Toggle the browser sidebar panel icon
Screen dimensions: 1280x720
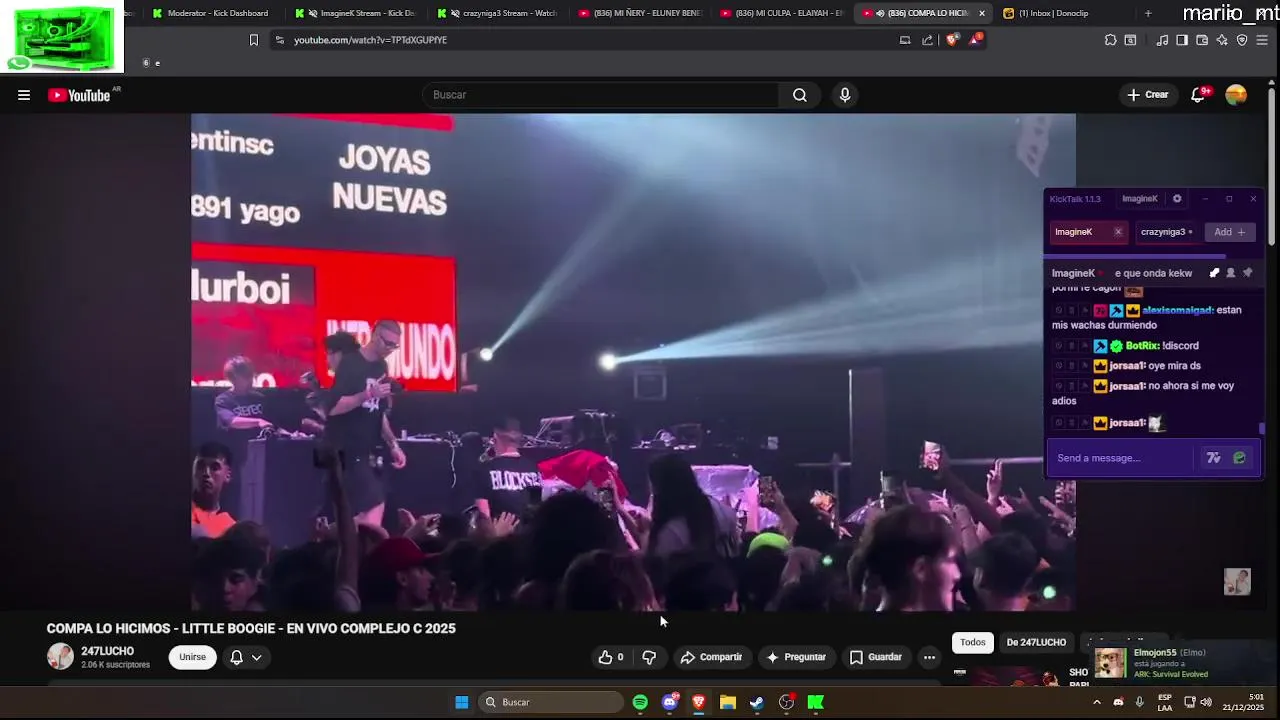1182,40
